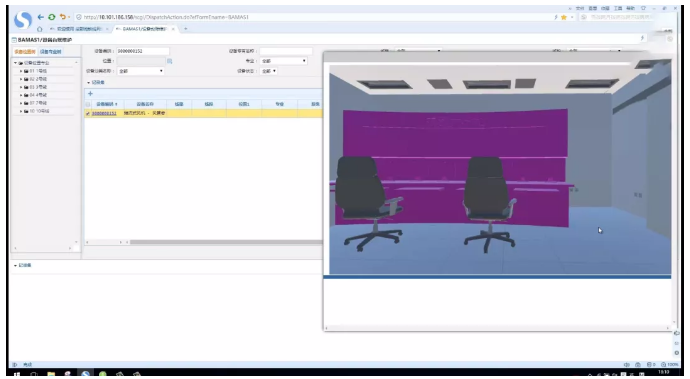
Task: Open the Windows Start menu
Action: click(x=17, y=374)
